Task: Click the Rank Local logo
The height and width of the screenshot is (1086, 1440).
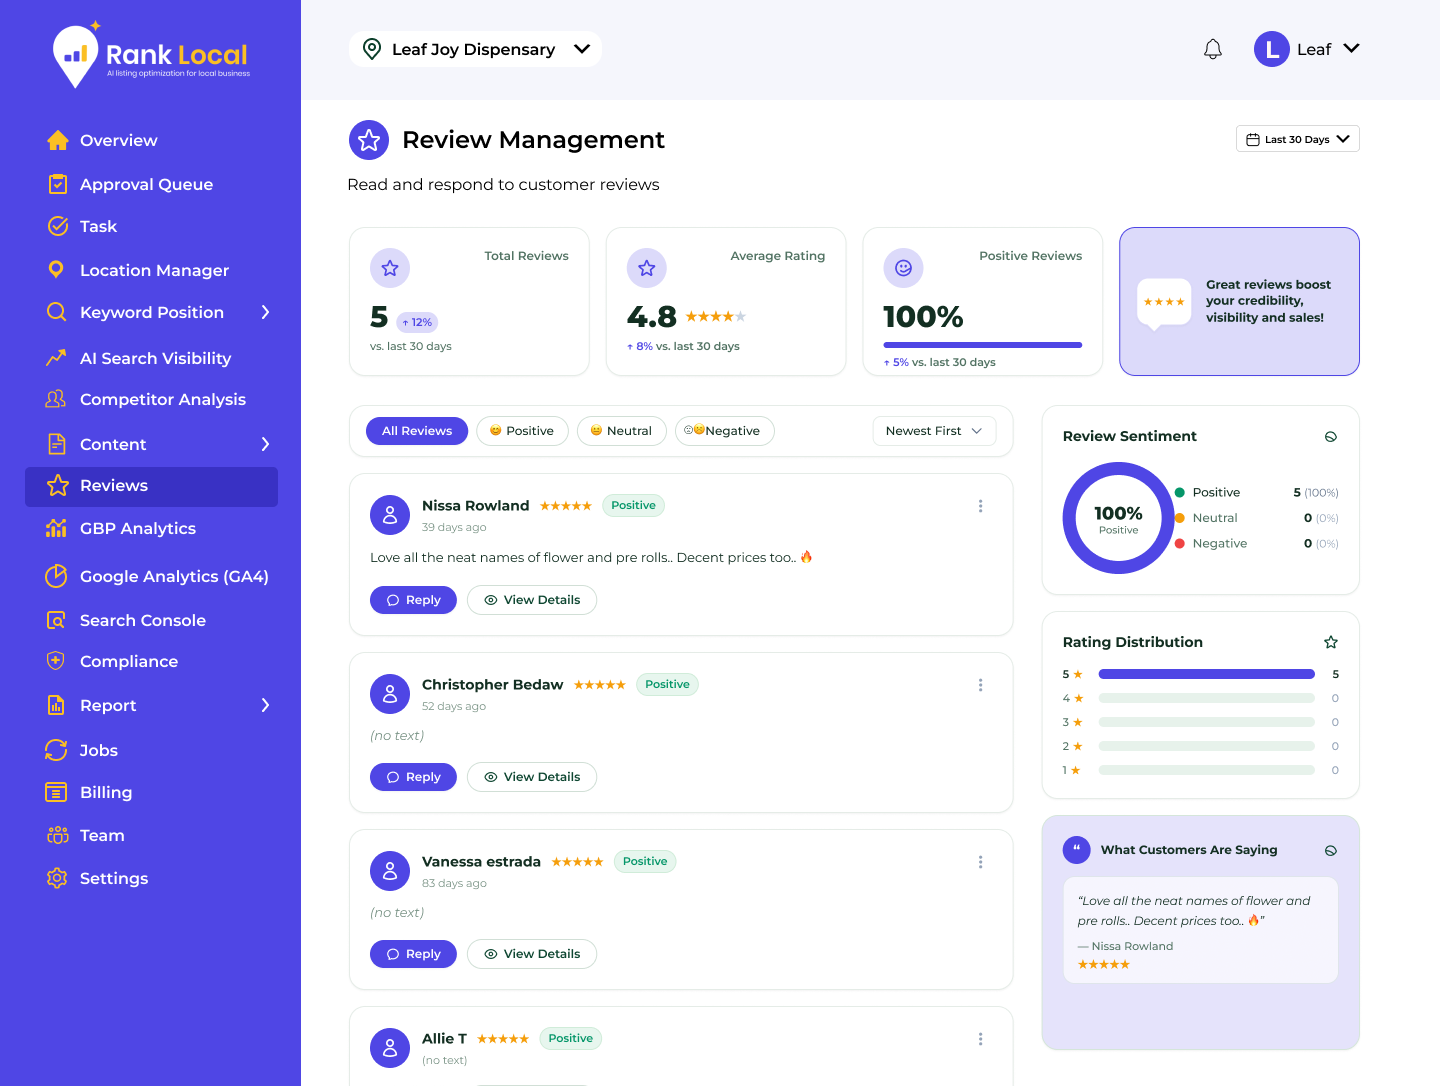Action: point(151,56)
